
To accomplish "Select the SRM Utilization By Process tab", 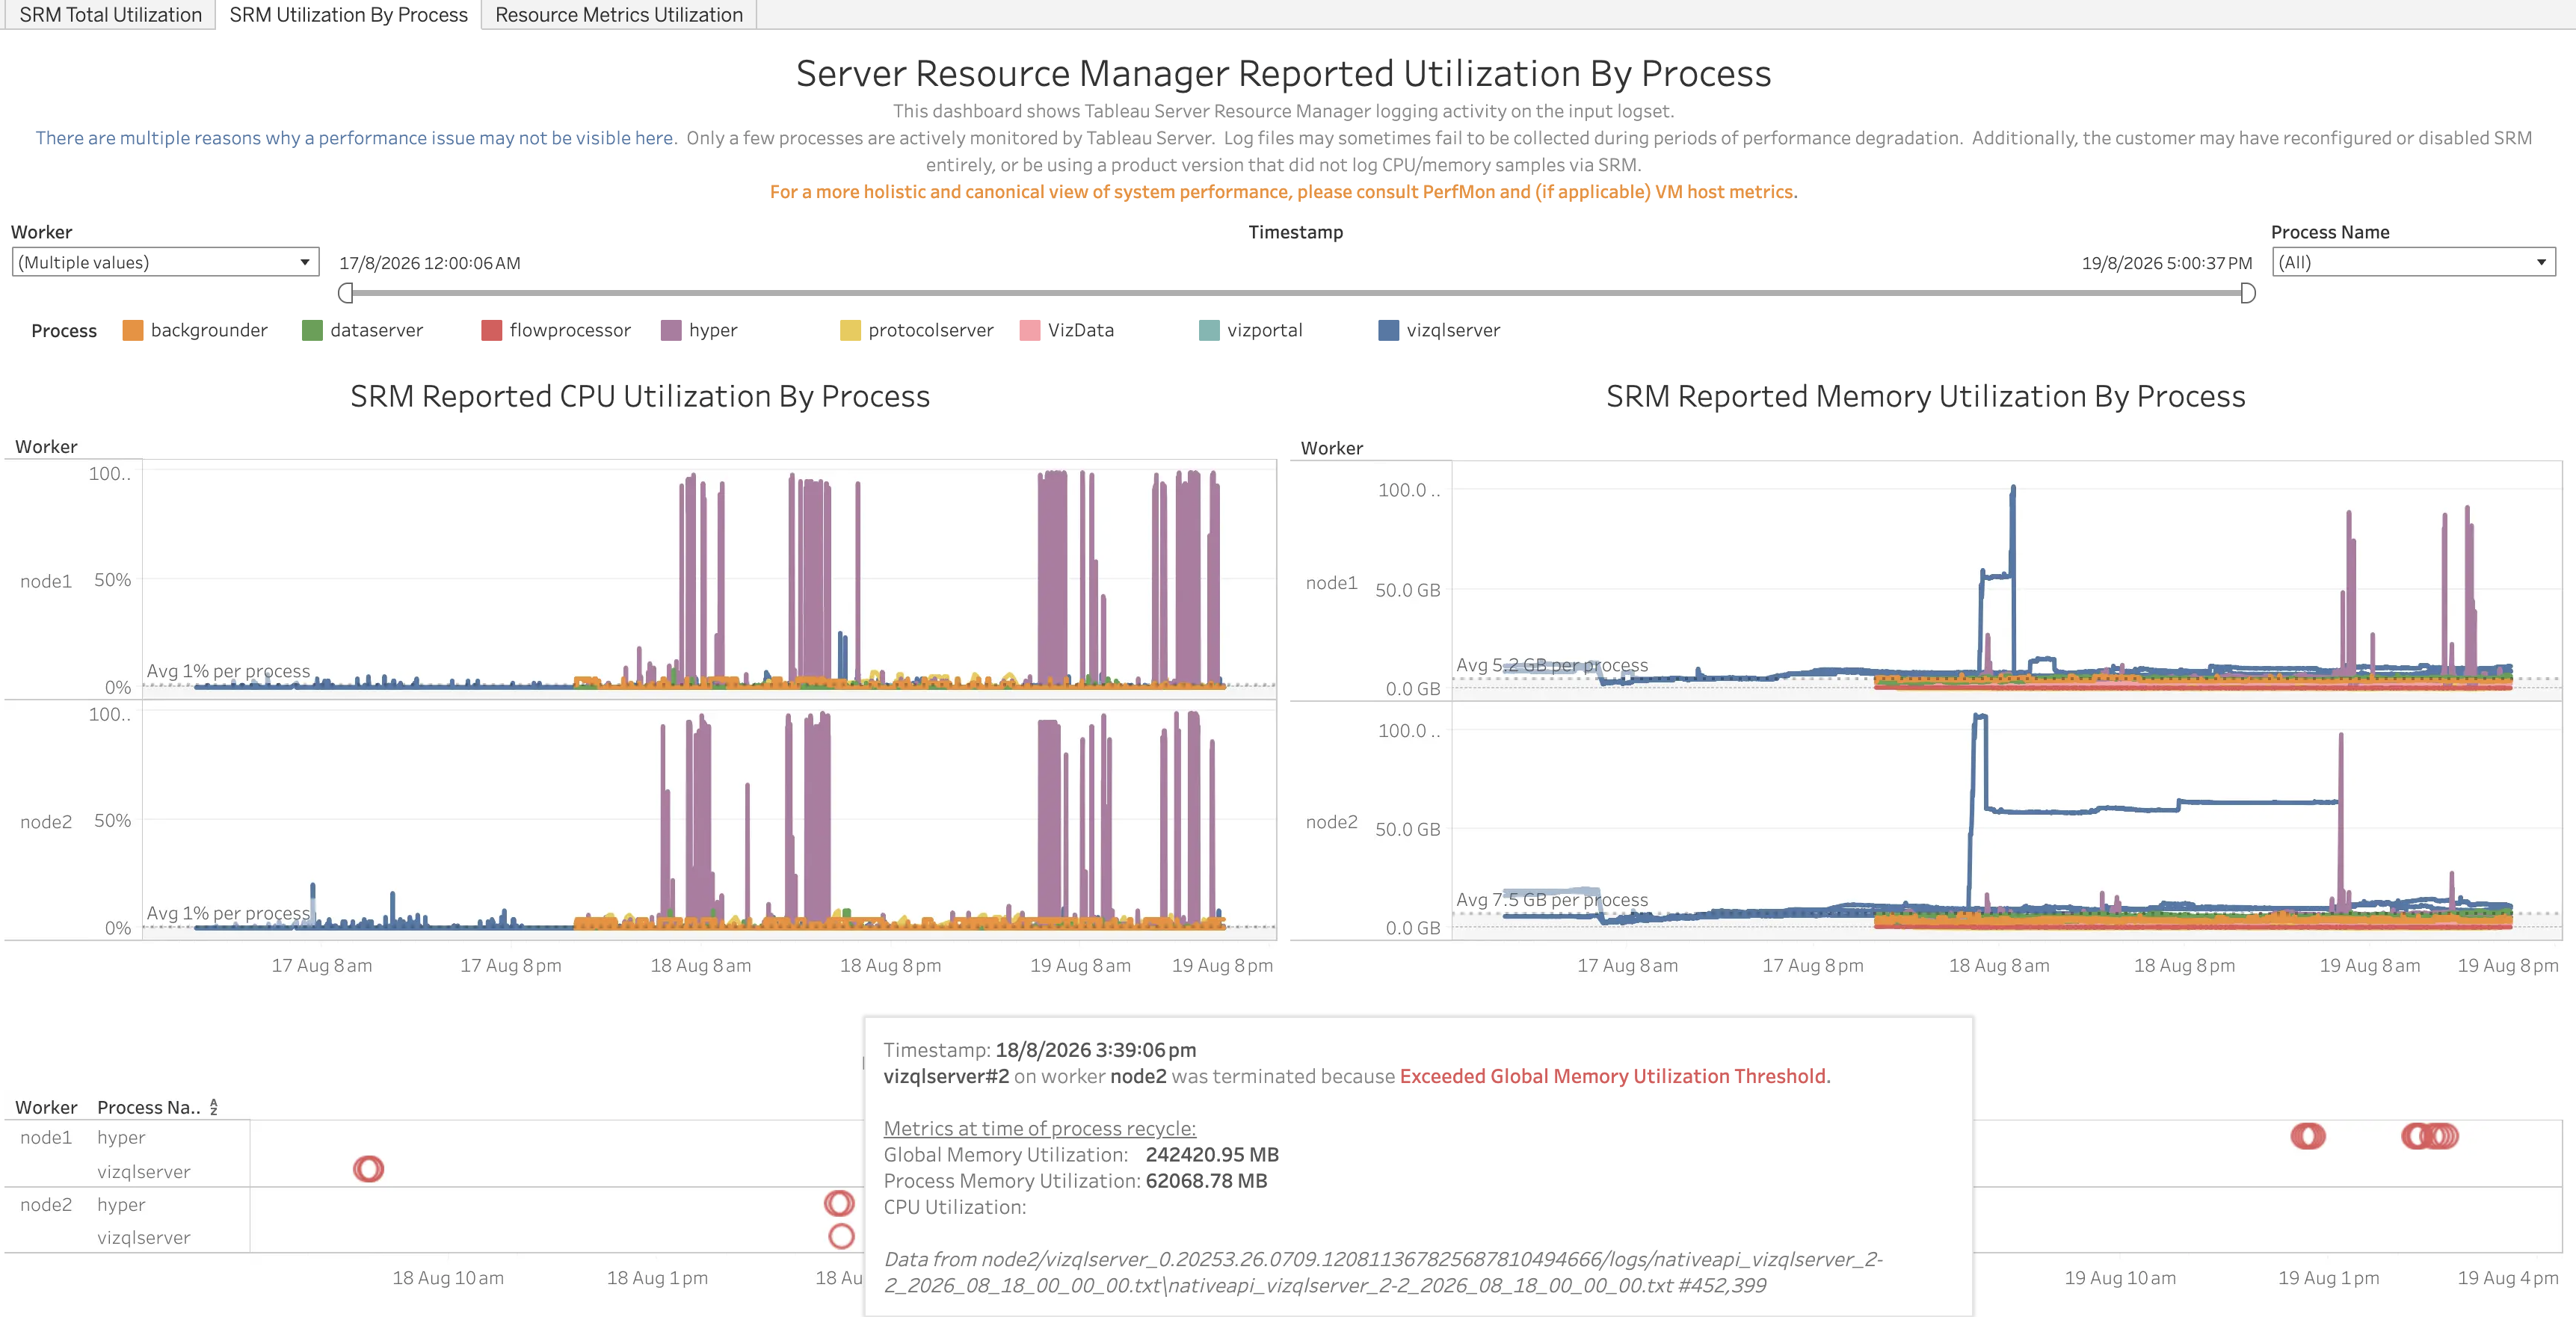I will point(348,15).
